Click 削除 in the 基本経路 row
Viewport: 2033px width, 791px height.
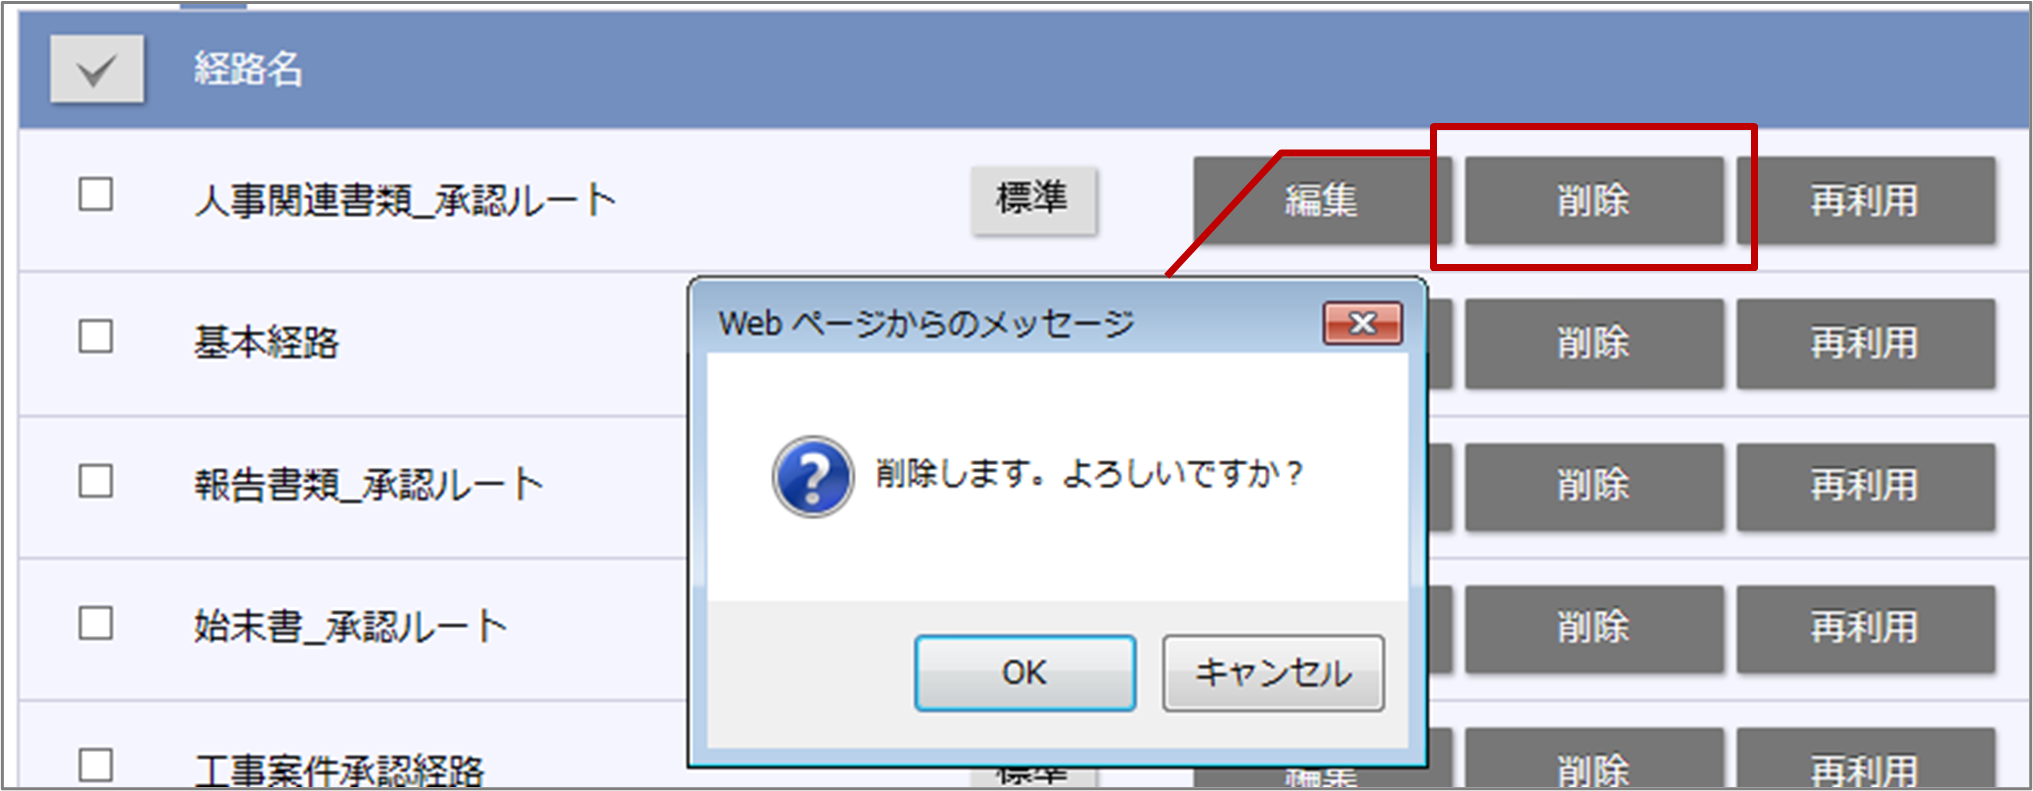click(1594, 344)
